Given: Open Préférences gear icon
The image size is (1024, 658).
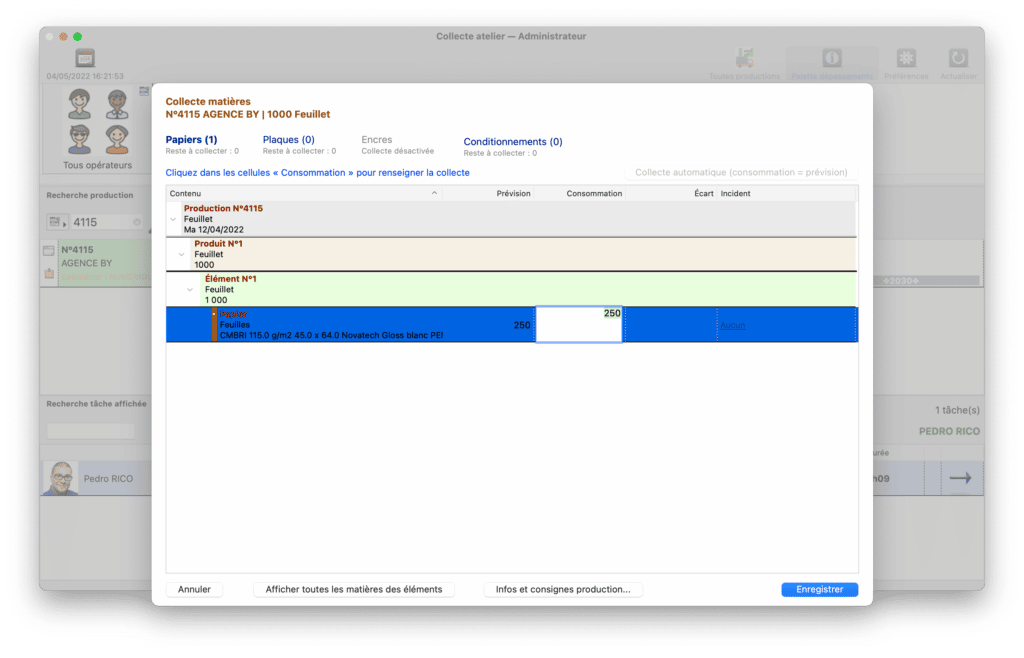Looking at the screenshot, I should point(906,58).
